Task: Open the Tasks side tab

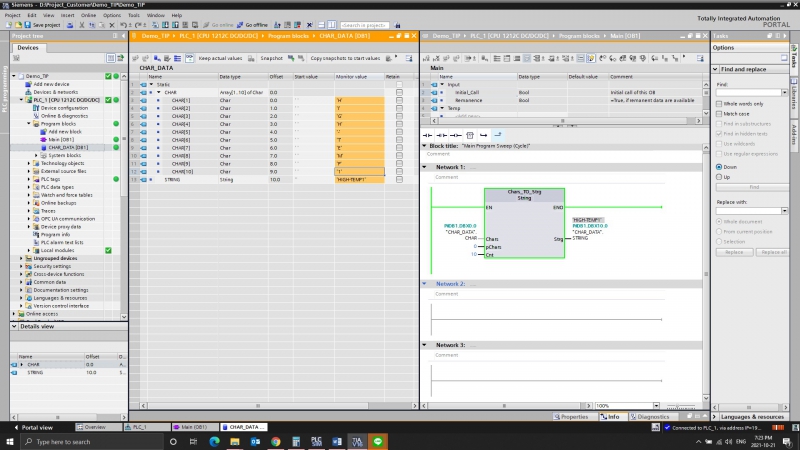Action: tap(794, 57)
